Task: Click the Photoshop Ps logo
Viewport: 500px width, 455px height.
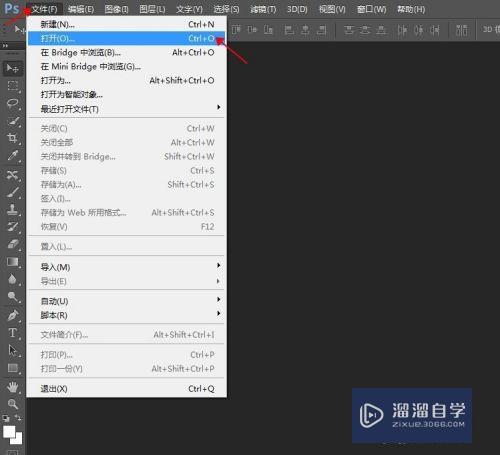Action: (x=12, y=8)
